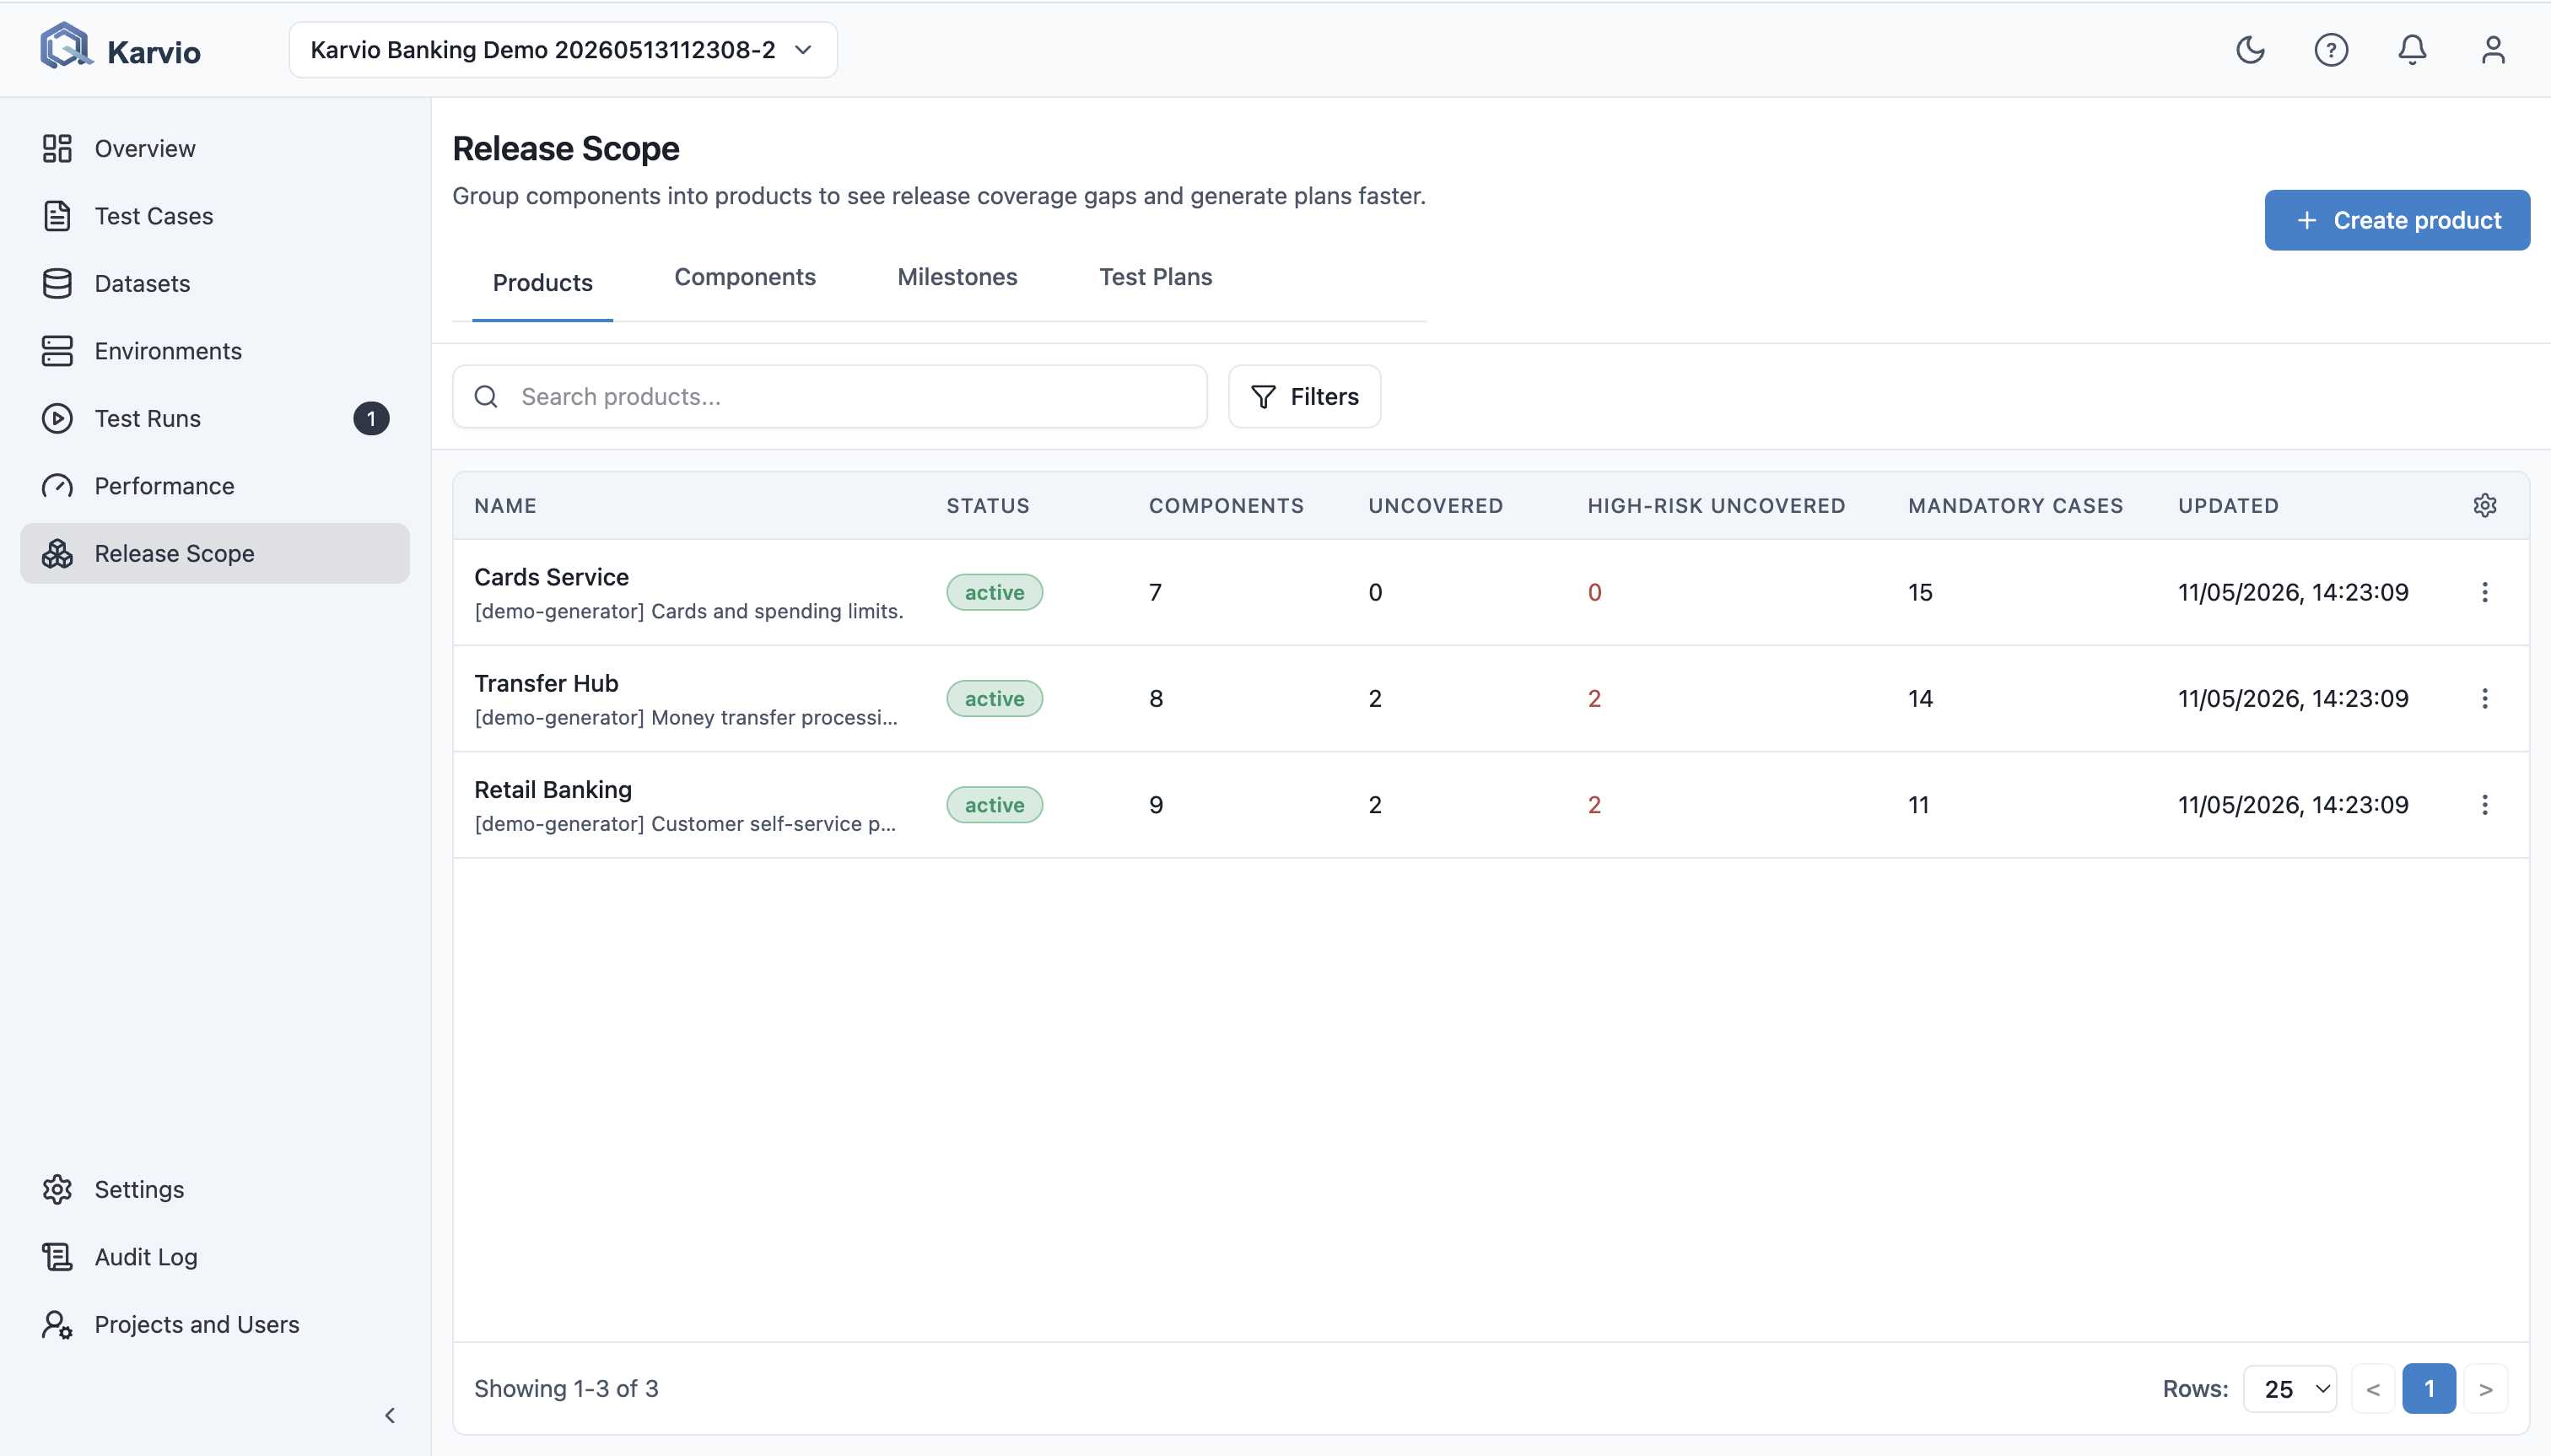Click the Datasets database icon
The image size is (2551, 1456).
click(x=57, y=284)
